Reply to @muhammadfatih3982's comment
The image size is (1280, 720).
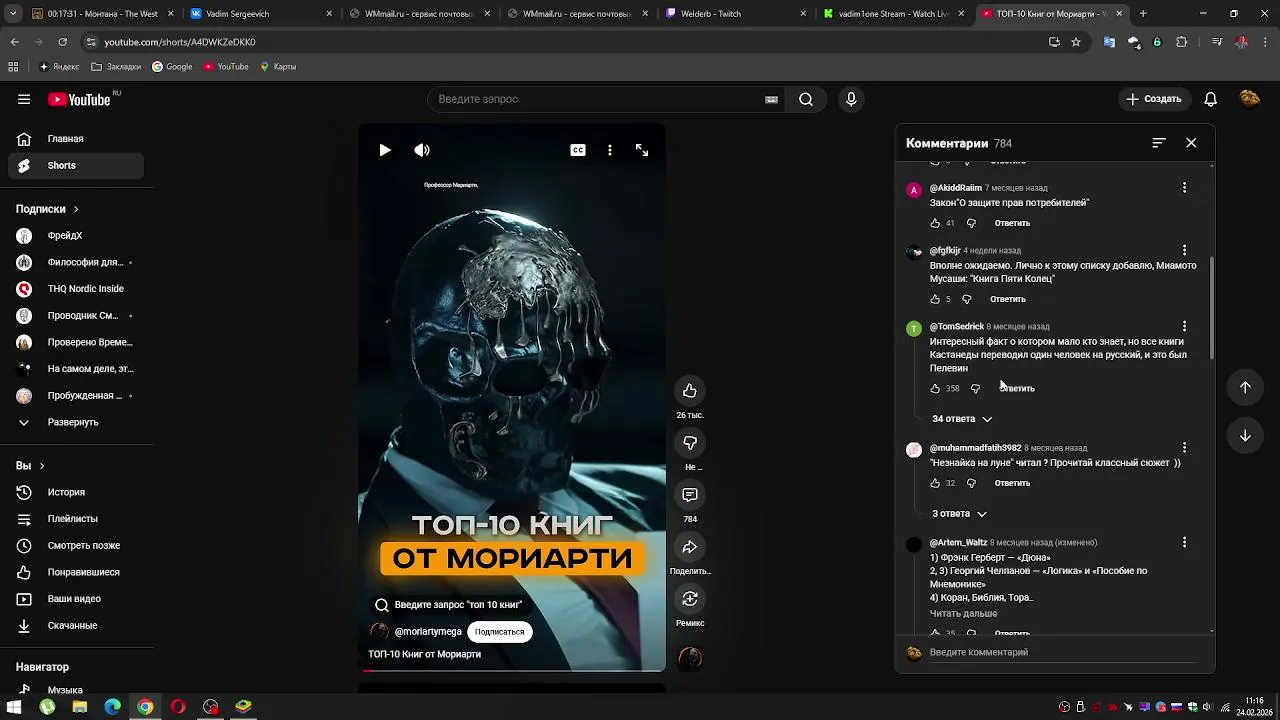[1012, 483]
